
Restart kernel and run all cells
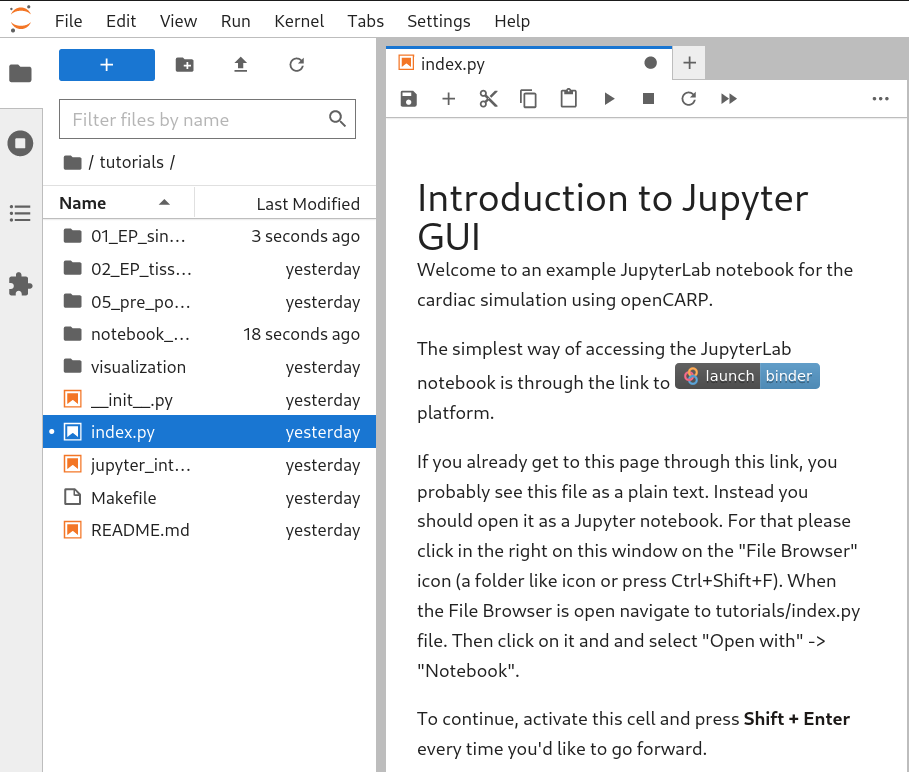pyautogui.click(x=729, y=99)
